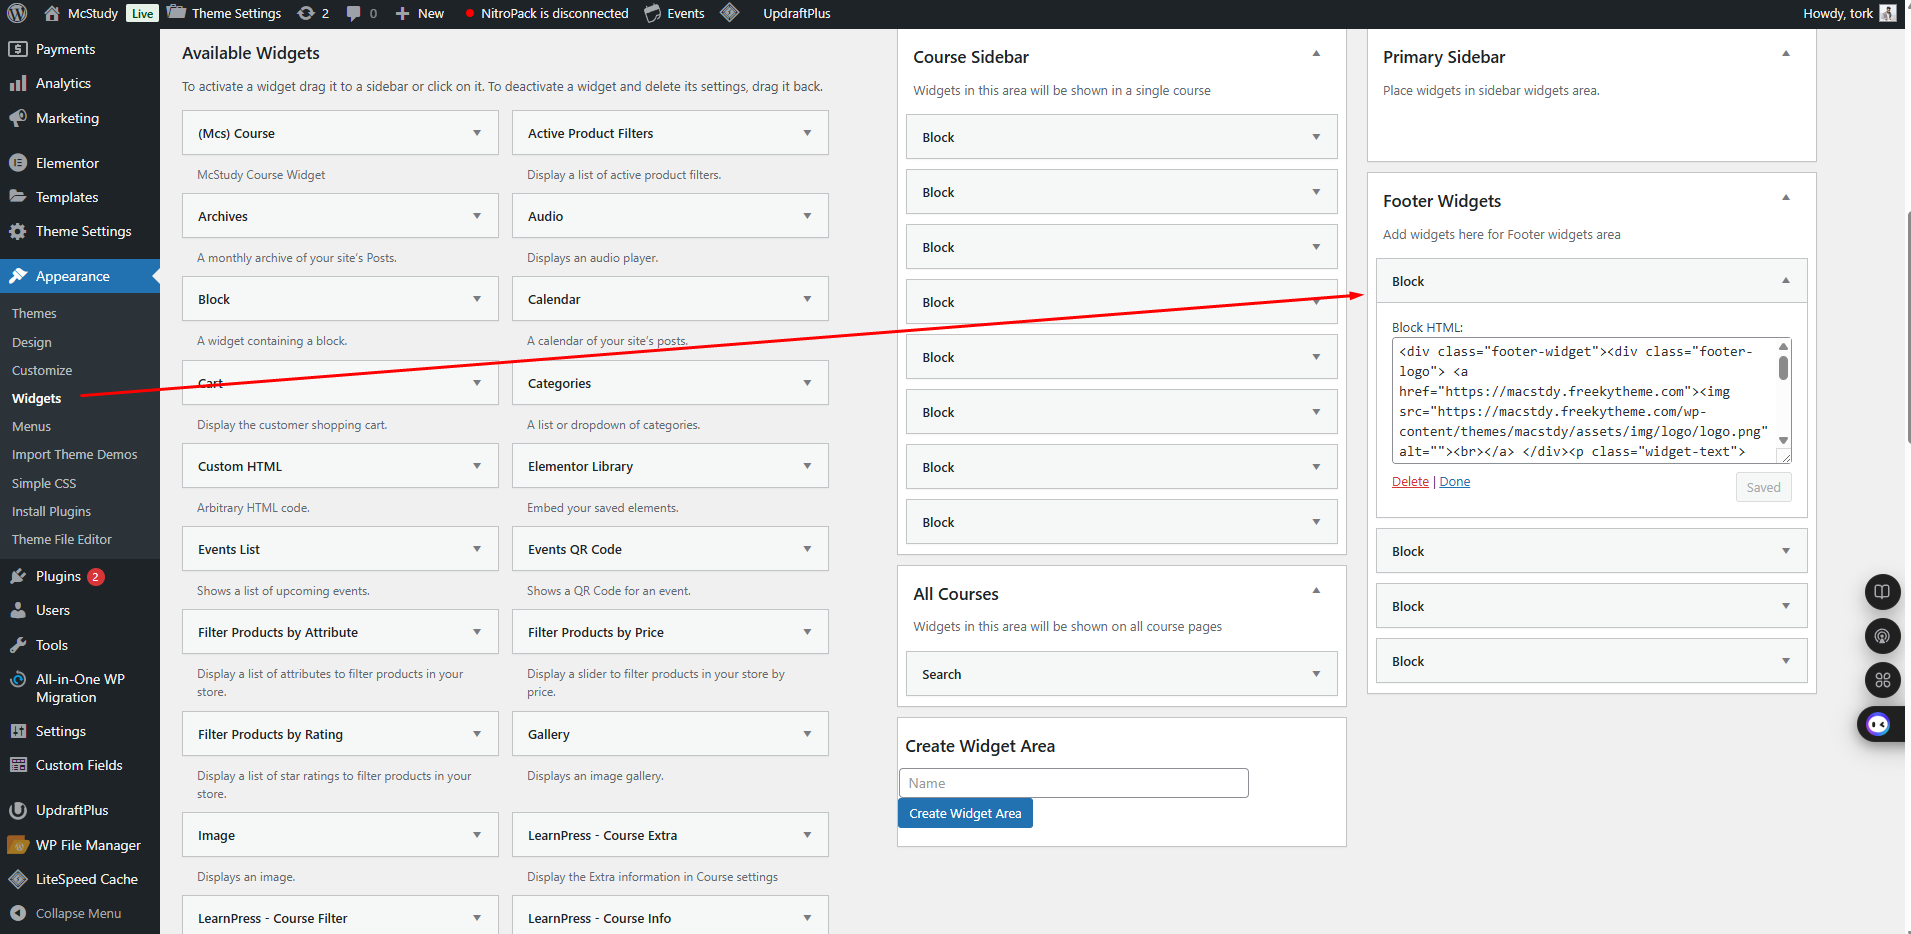Viewport: 1911px width, 934px height.
Task: Collapse the Footer Widgets panel
Action: (1786, 198)
